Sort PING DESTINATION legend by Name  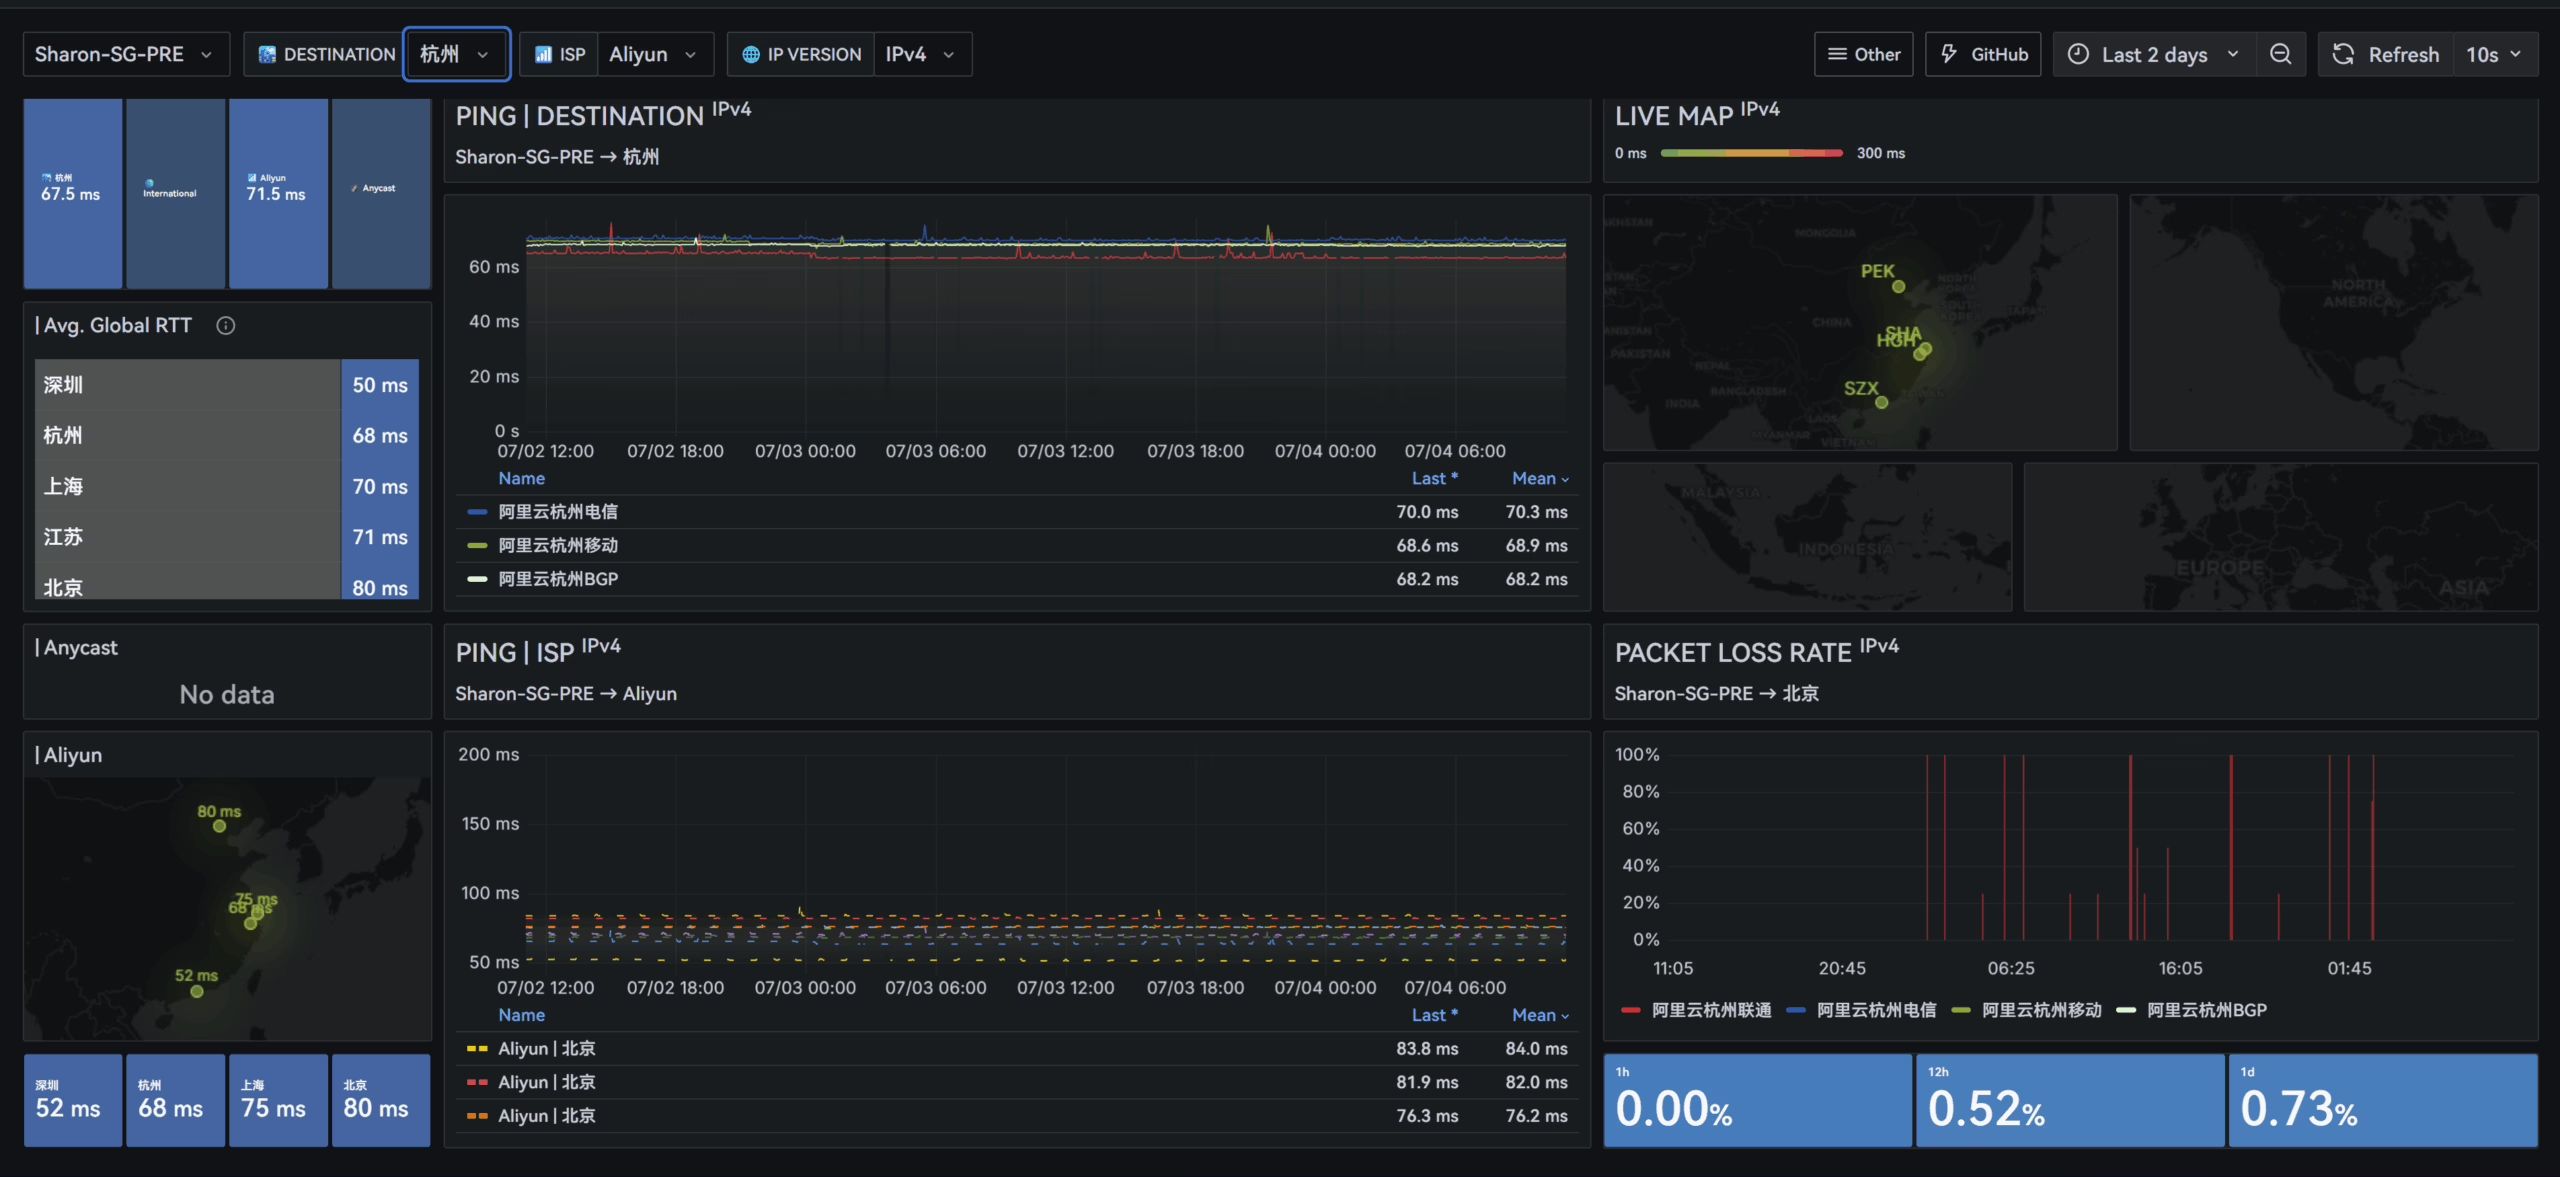click(x=522, y=478)
